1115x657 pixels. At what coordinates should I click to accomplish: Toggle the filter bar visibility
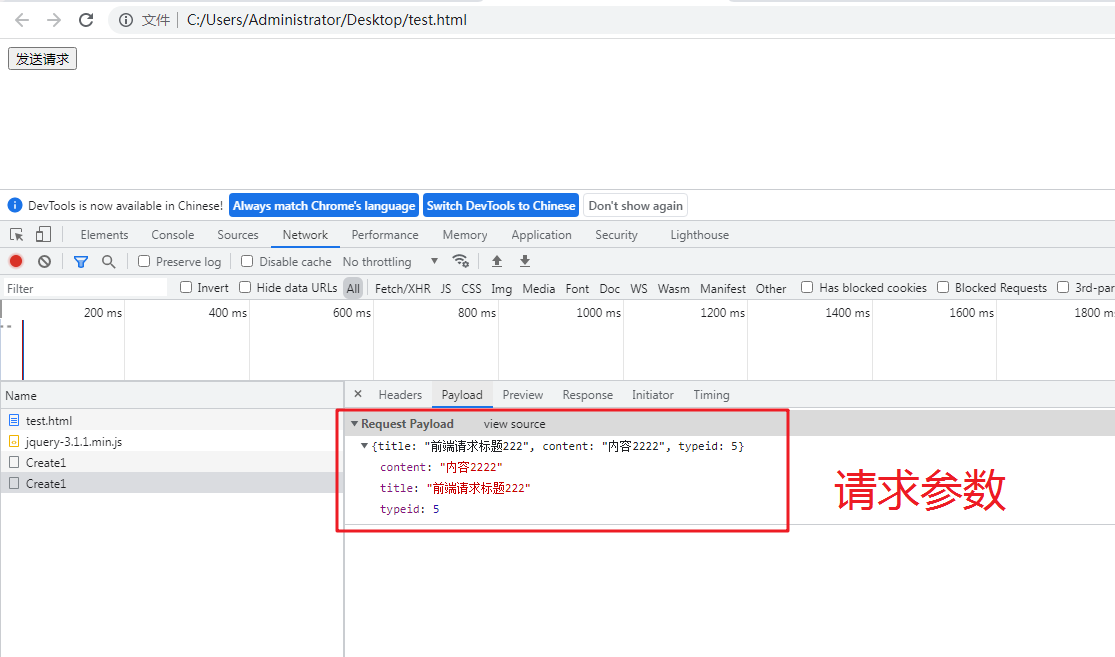(80, 261)
